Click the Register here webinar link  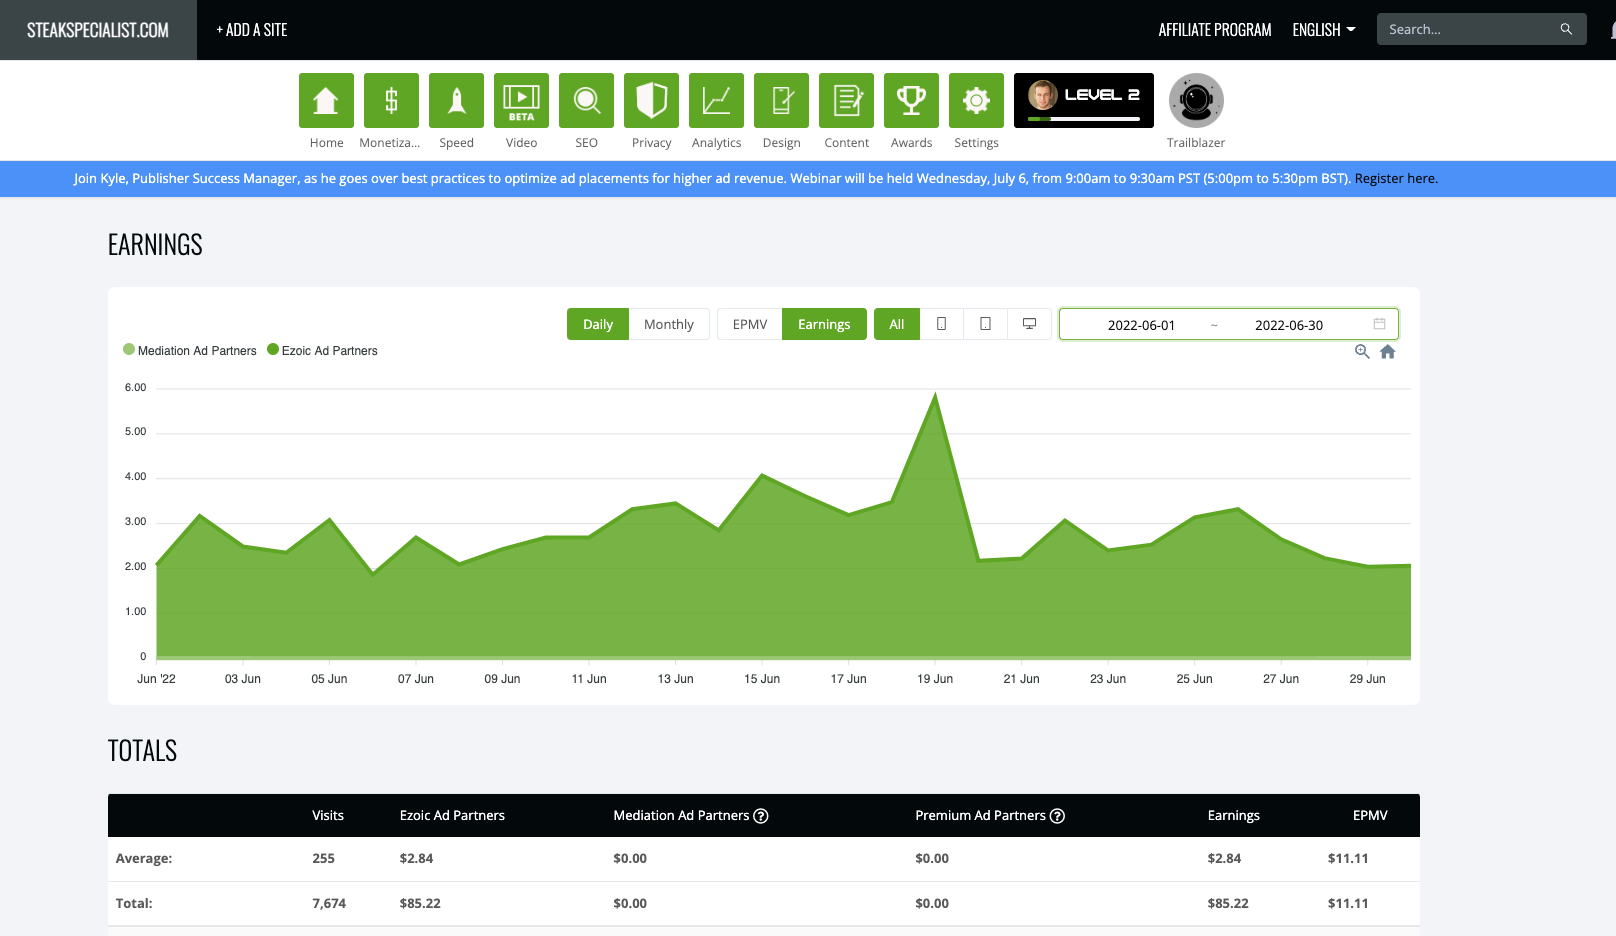[1396, 179]
